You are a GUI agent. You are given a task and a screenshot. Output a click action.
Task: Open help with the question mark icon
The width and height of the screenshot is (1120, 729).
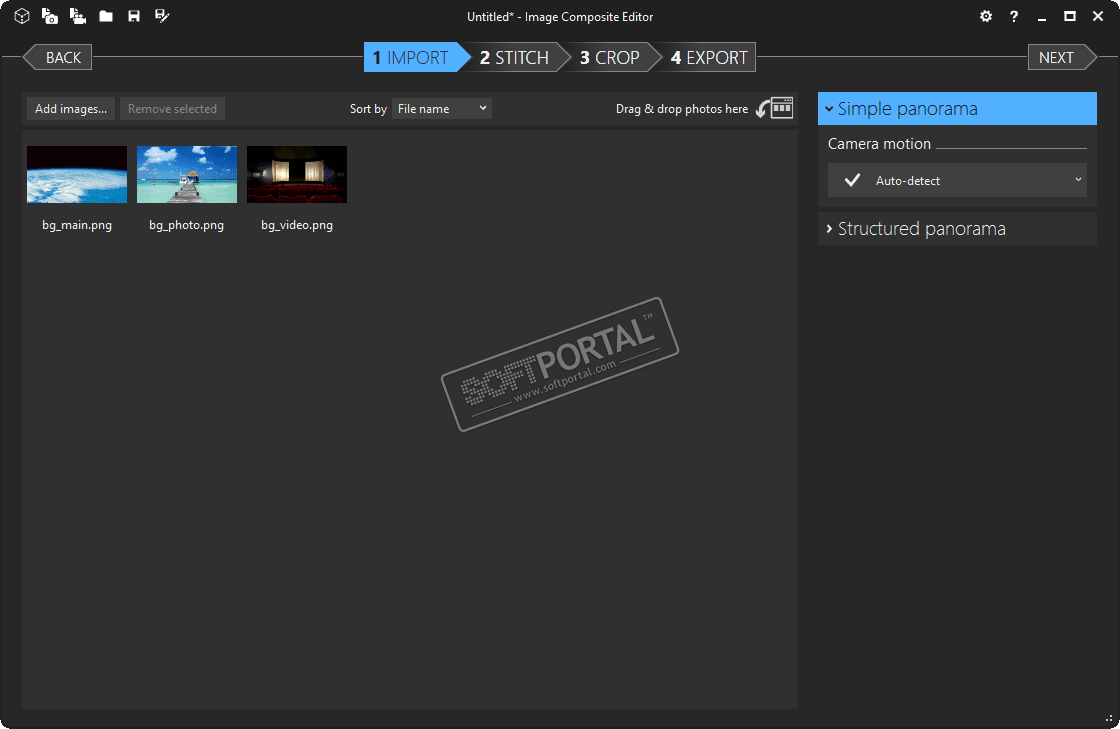pyautogui.click(x=1014, y=16)
